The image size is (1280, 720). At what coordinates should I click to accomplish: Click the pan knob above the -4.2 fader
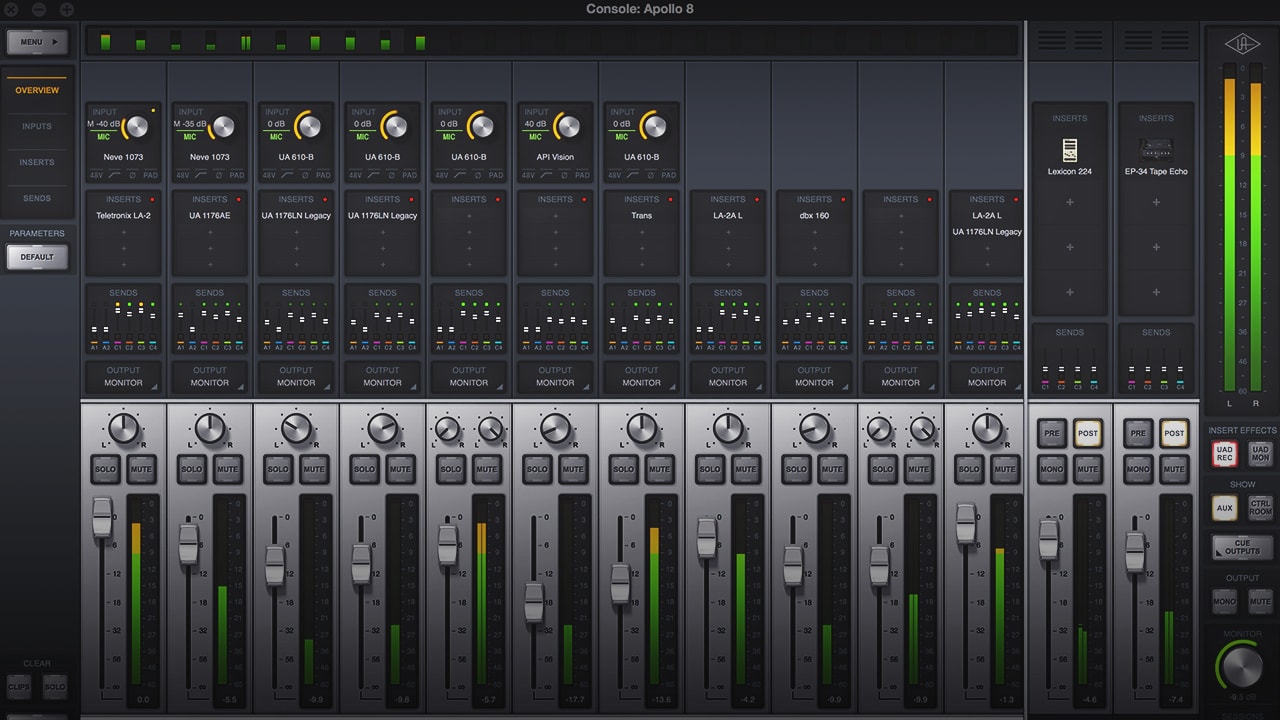pyautogui.click(x=728, y=429)
